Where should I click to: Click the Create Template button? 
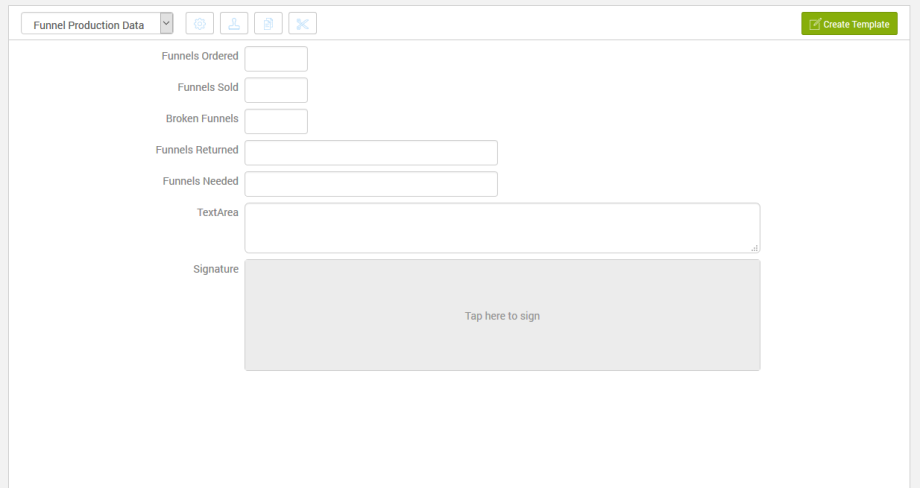(x=849, y=24)
